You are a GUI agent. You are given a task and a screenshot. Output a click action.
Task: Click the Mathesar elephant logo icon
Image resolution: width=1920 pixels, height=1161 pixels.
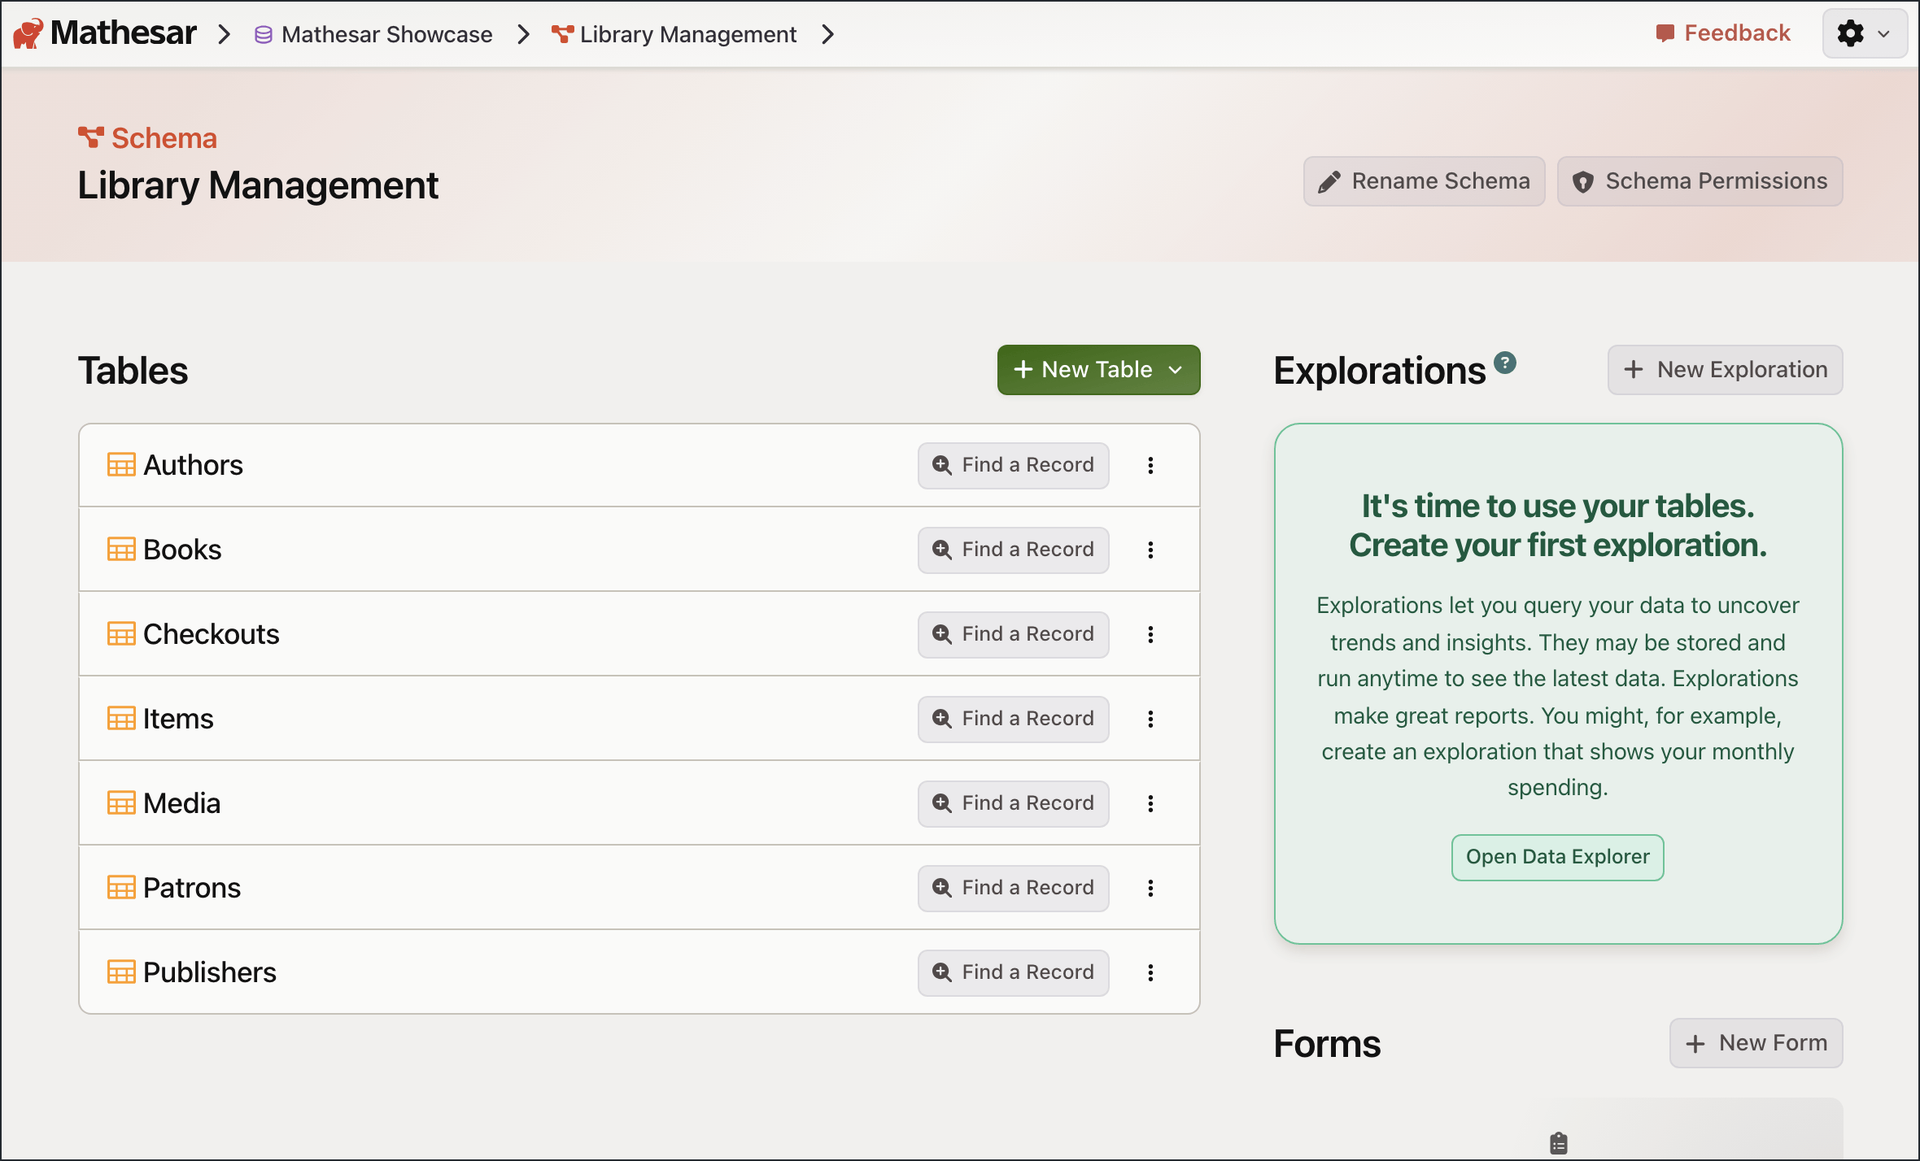(28, 34)
